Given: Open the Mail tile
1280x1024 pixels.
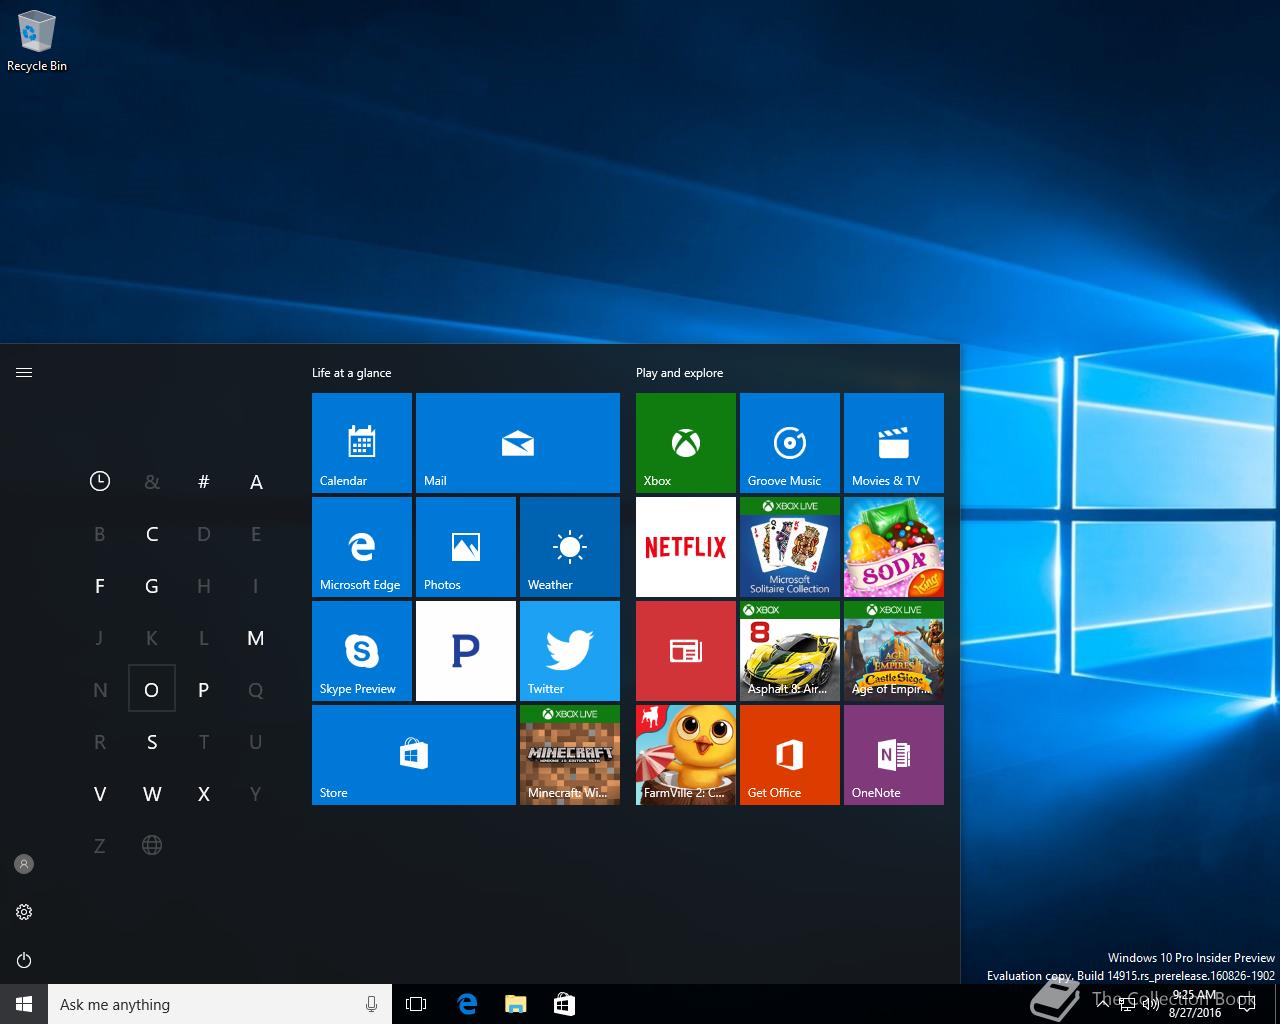Looking at the screenshot, I should pyautogui.click(x=518, y=442).
